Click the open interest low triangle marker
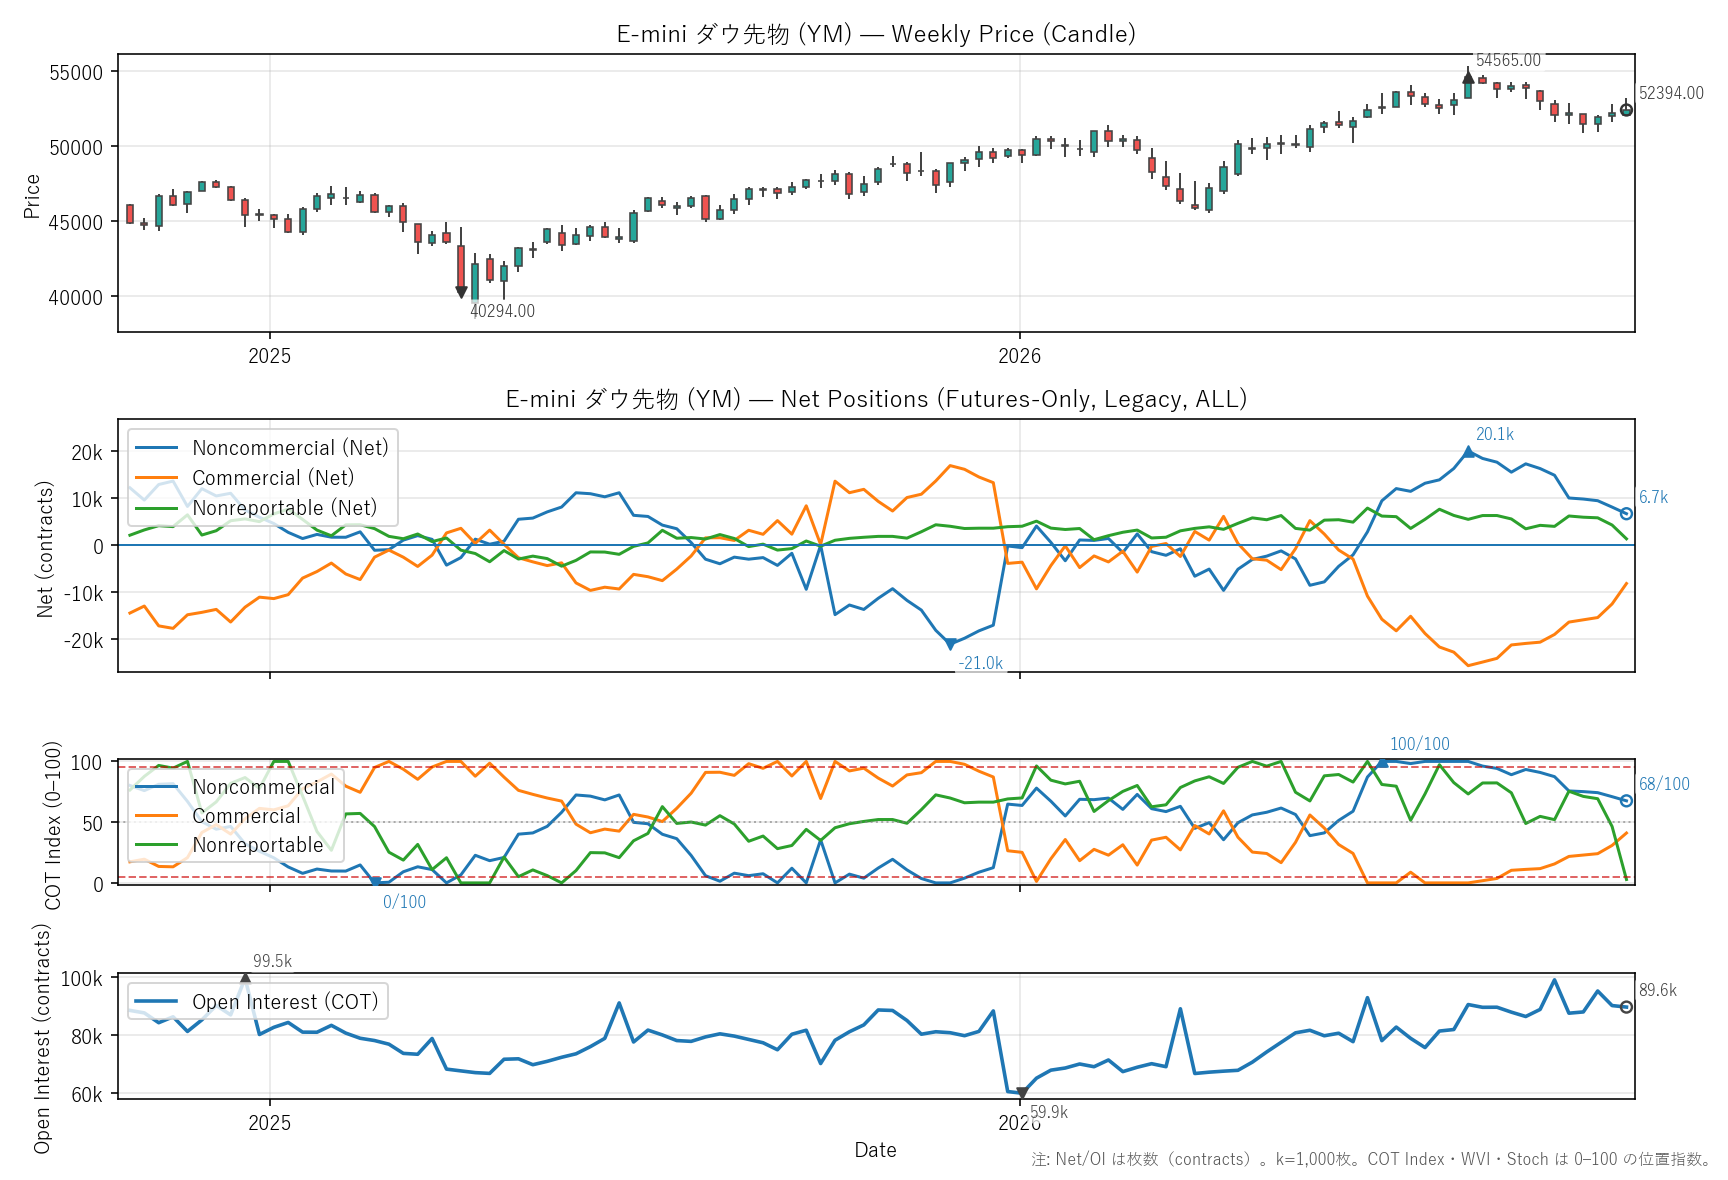1728x1180 pixels. click(1021, 1094)
